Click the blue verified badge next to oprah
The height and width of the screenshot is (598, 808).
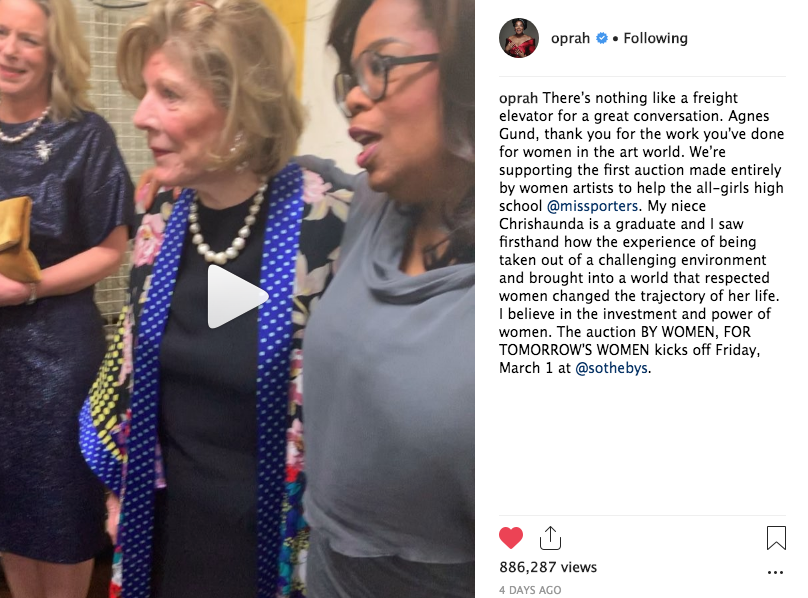(x=601, y=38)
